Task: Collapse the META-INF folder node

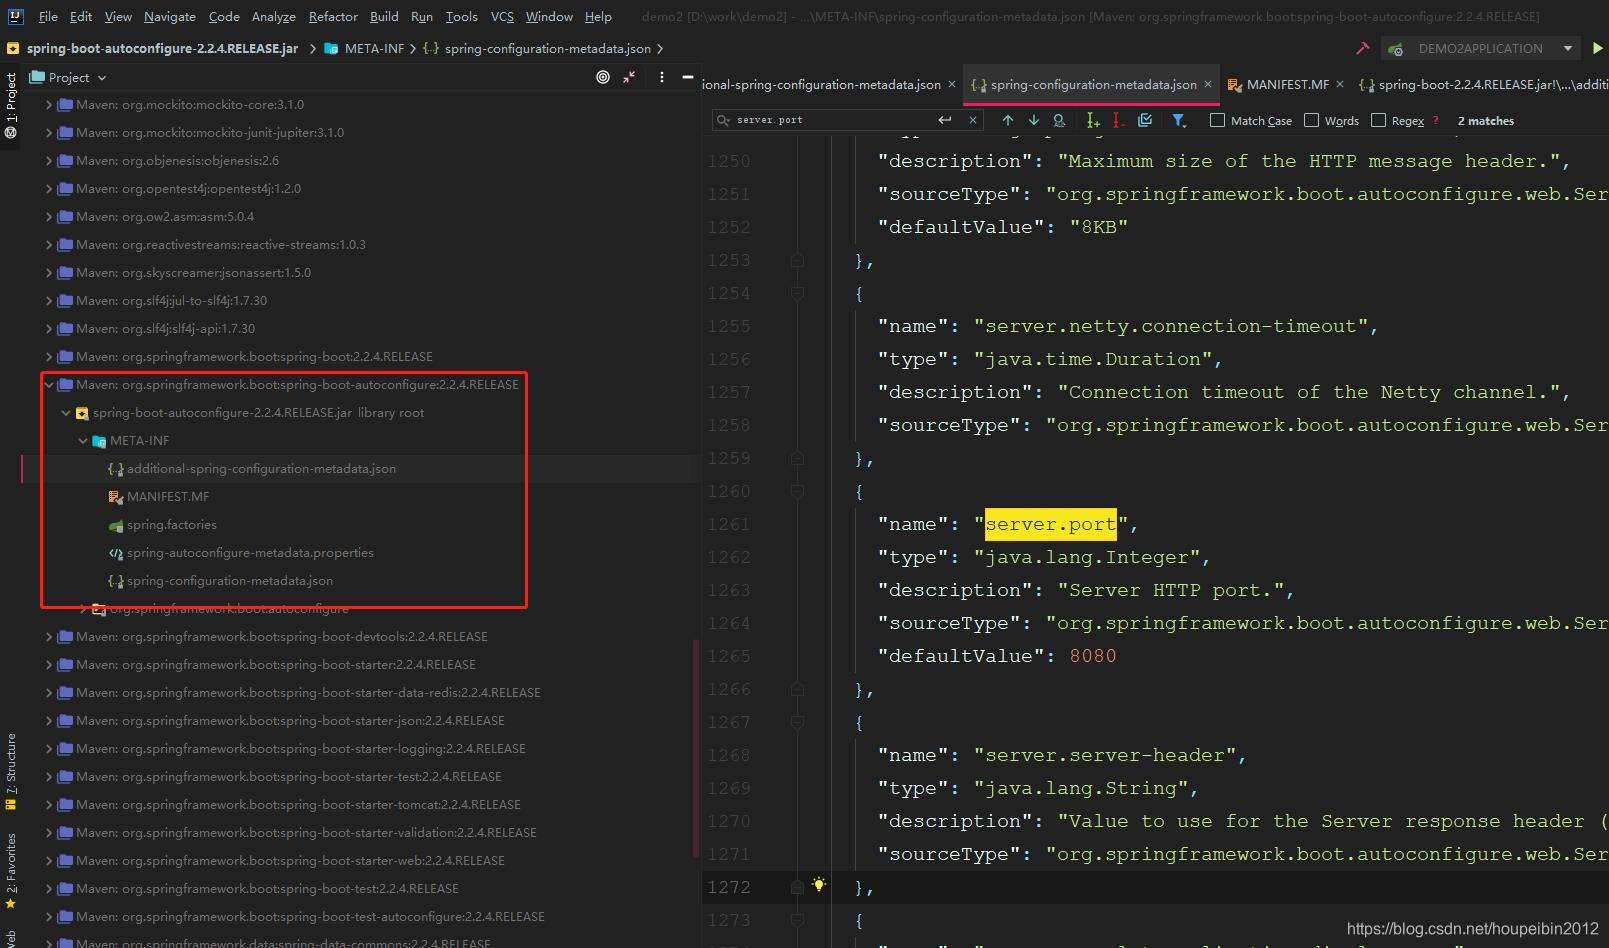Action: pos(82,440)
